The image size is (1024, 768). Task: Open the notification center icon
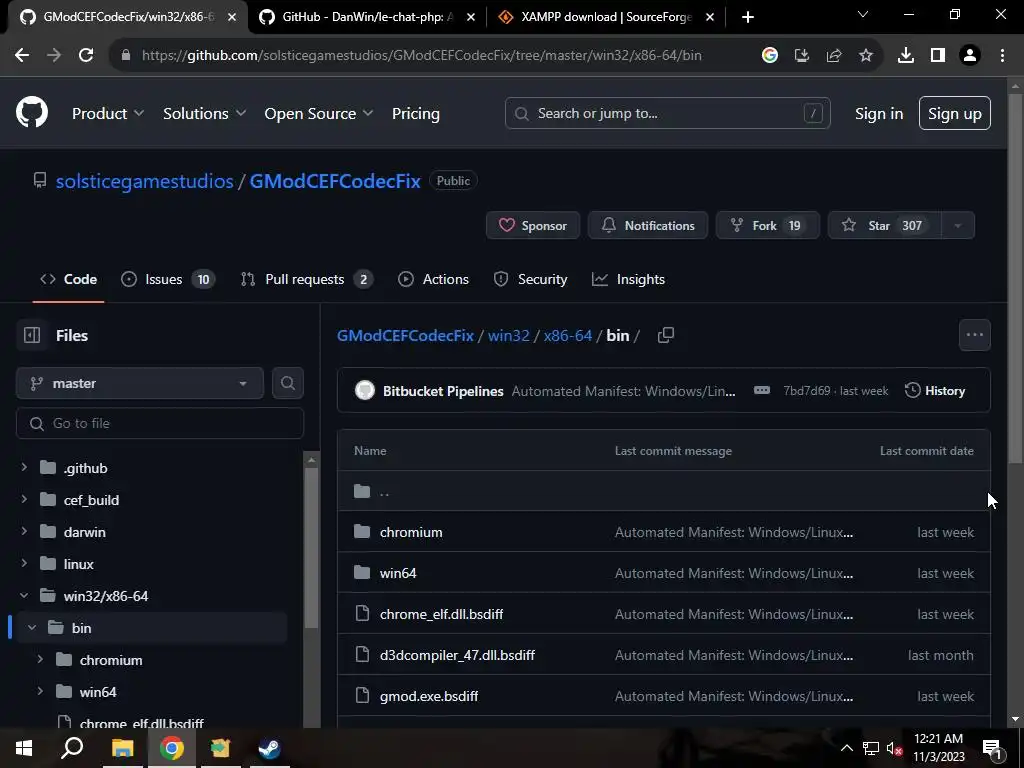pyautogui.click(x=992, y=748)
